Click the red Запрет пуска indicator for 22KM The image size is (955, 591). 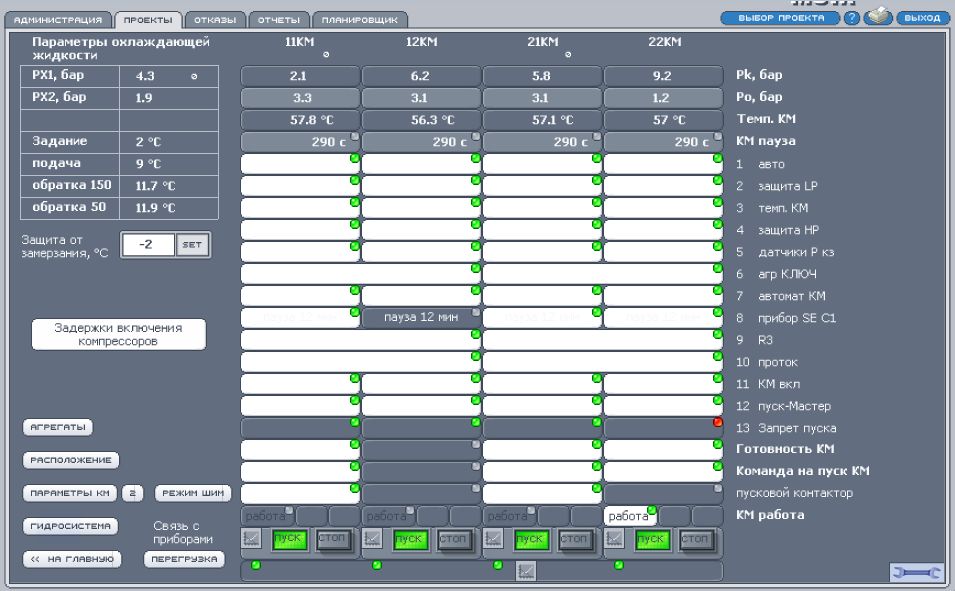tap(717, 422)
